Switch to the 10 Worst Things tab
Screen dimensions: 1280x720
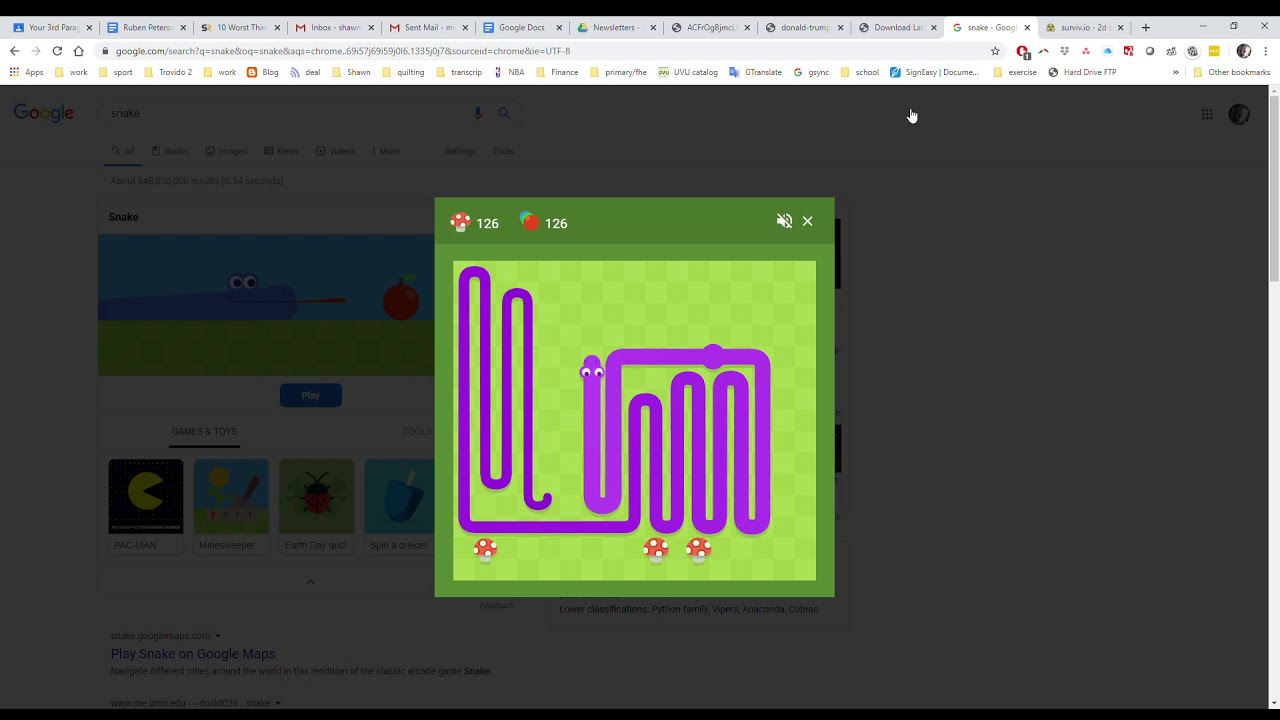point(238,28)
